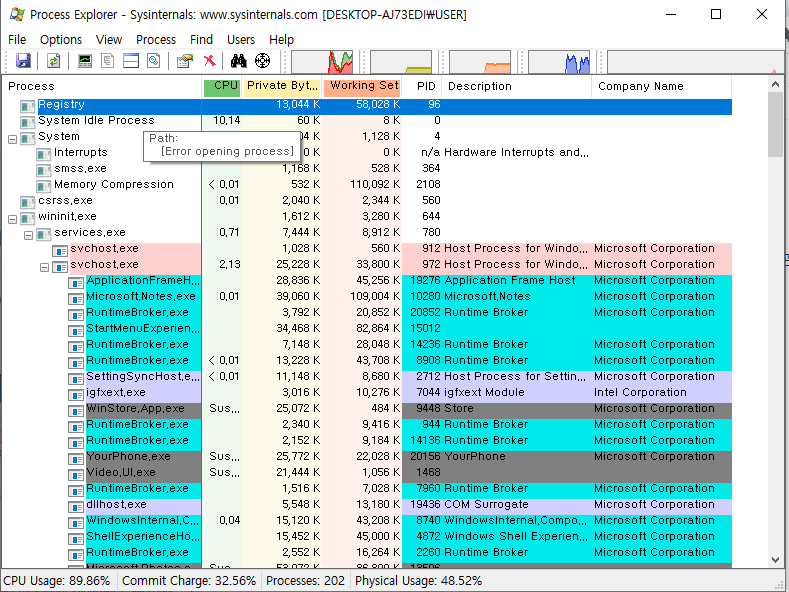789x592 pixels.
Task: Select svchost.exe with PID 912
Action: (367, 249)
